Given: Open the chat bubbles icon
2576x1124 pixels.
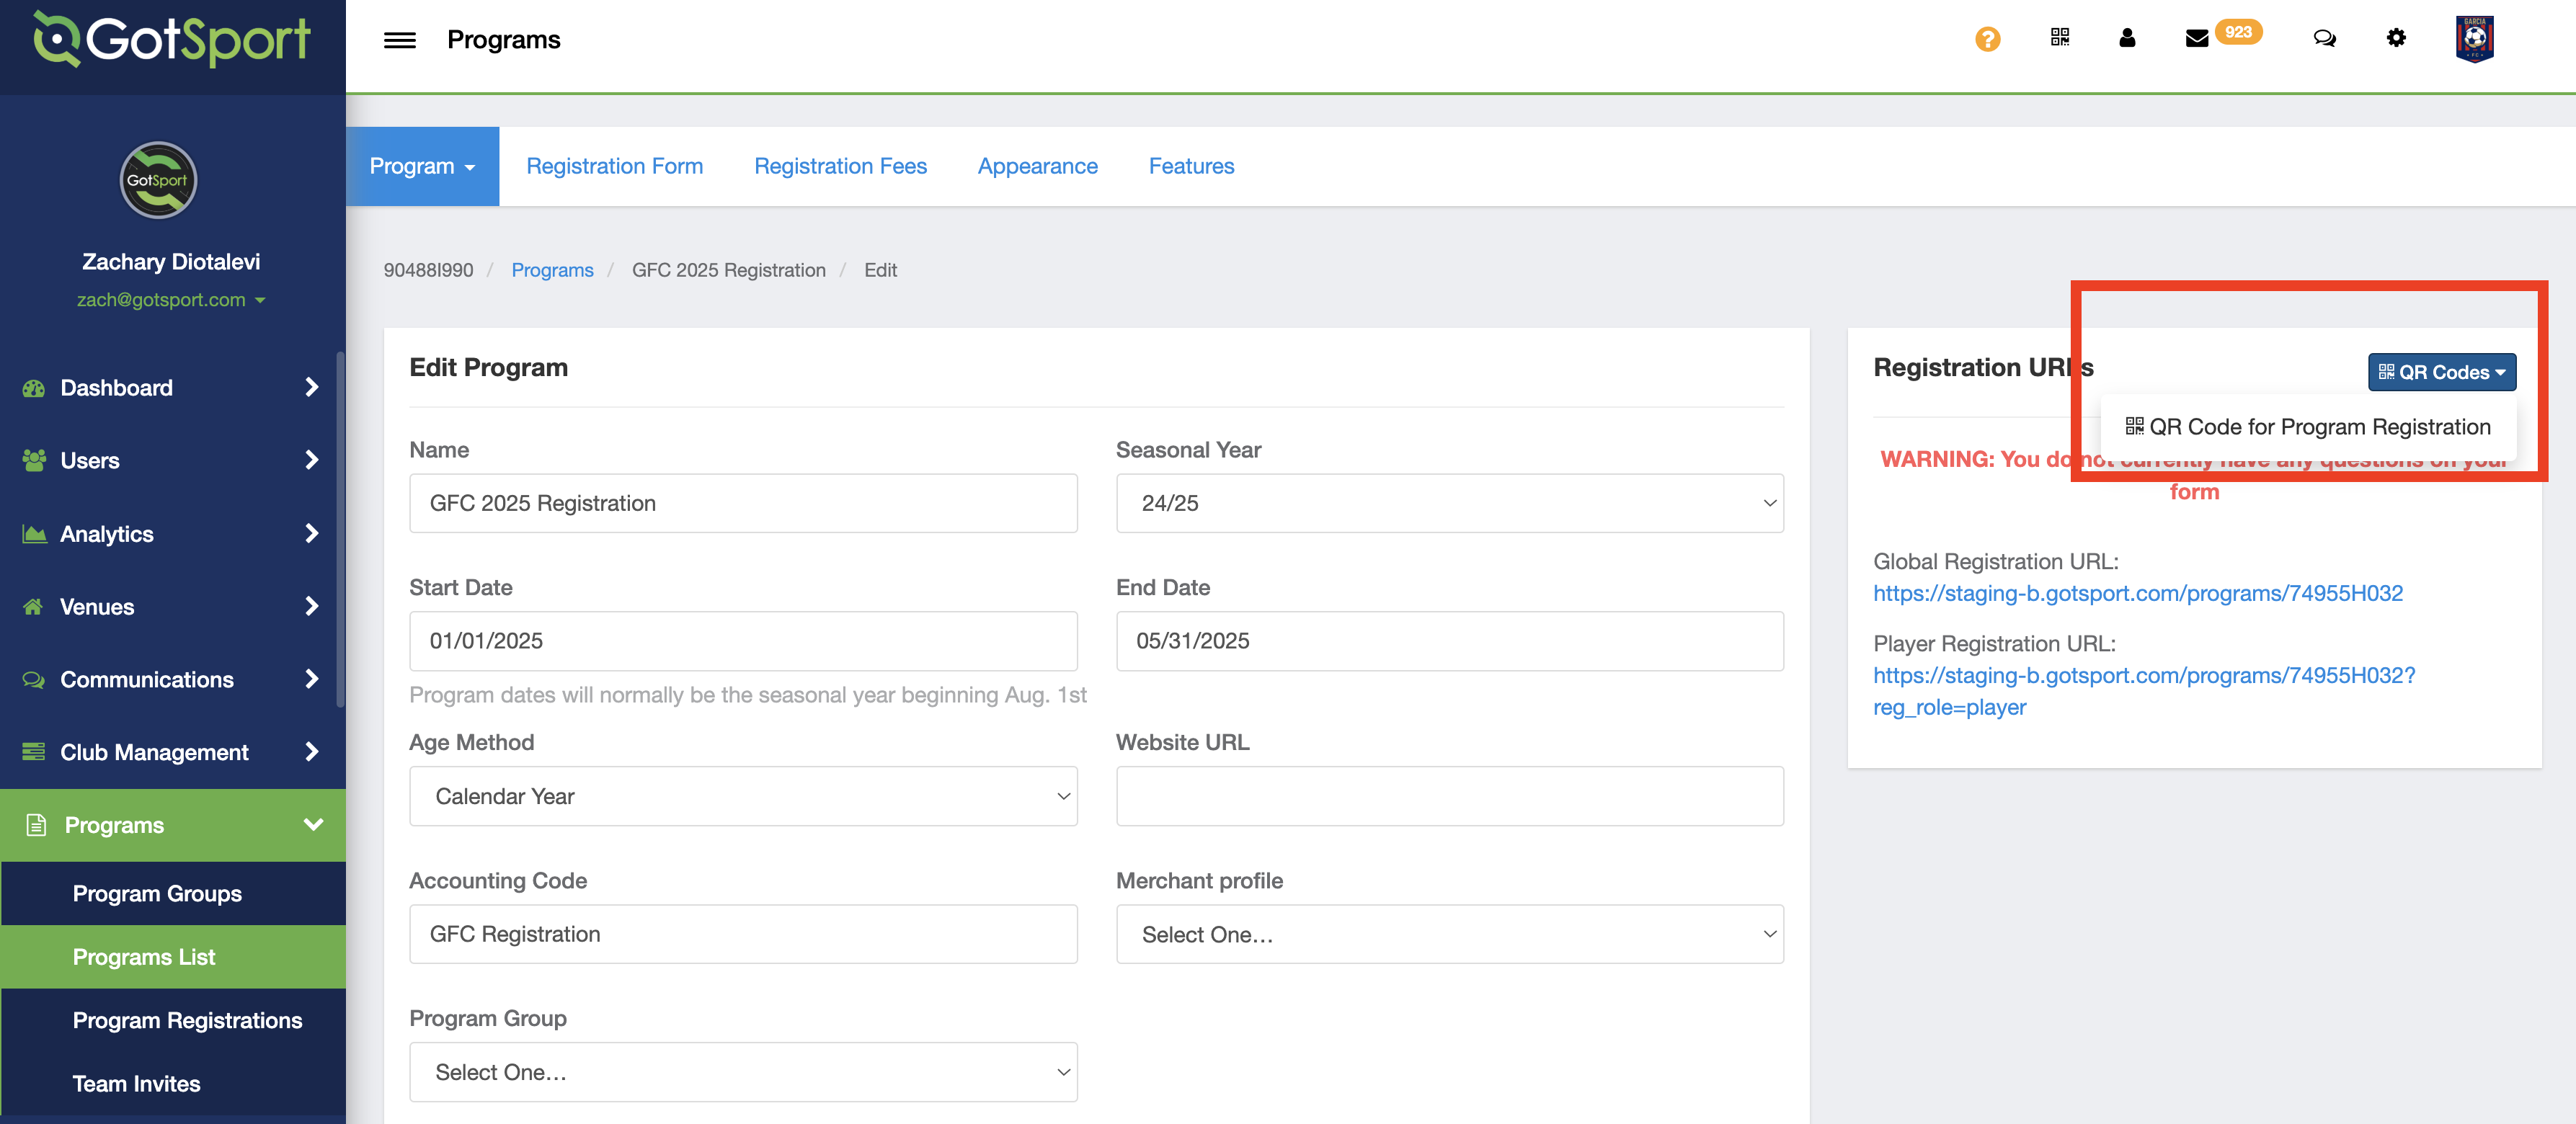Looking at the screenshot, I should pyautogui.click(x=2324, y=38).
